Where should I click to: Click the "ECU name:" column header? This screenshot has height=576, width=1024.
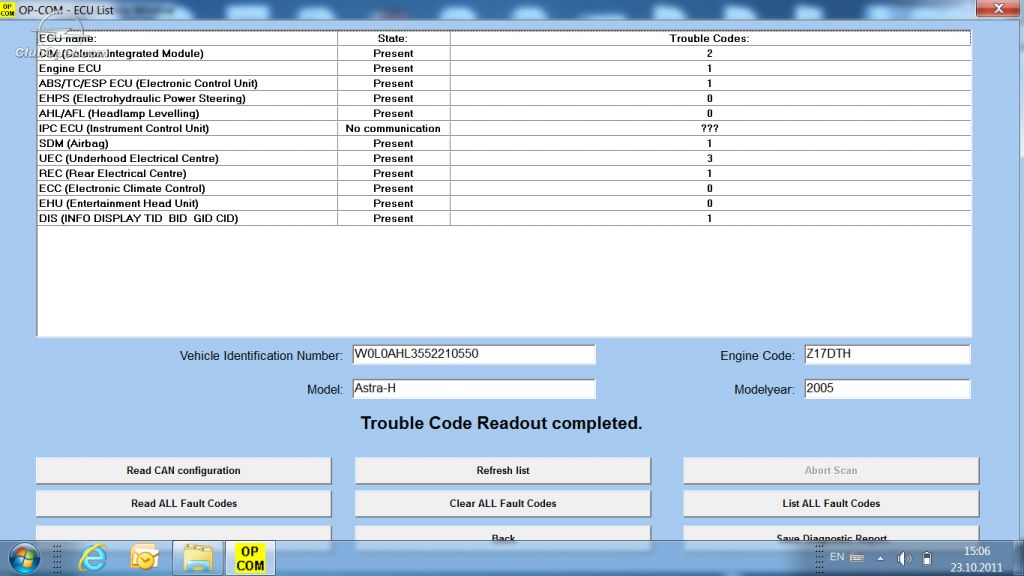coord(187,39)
